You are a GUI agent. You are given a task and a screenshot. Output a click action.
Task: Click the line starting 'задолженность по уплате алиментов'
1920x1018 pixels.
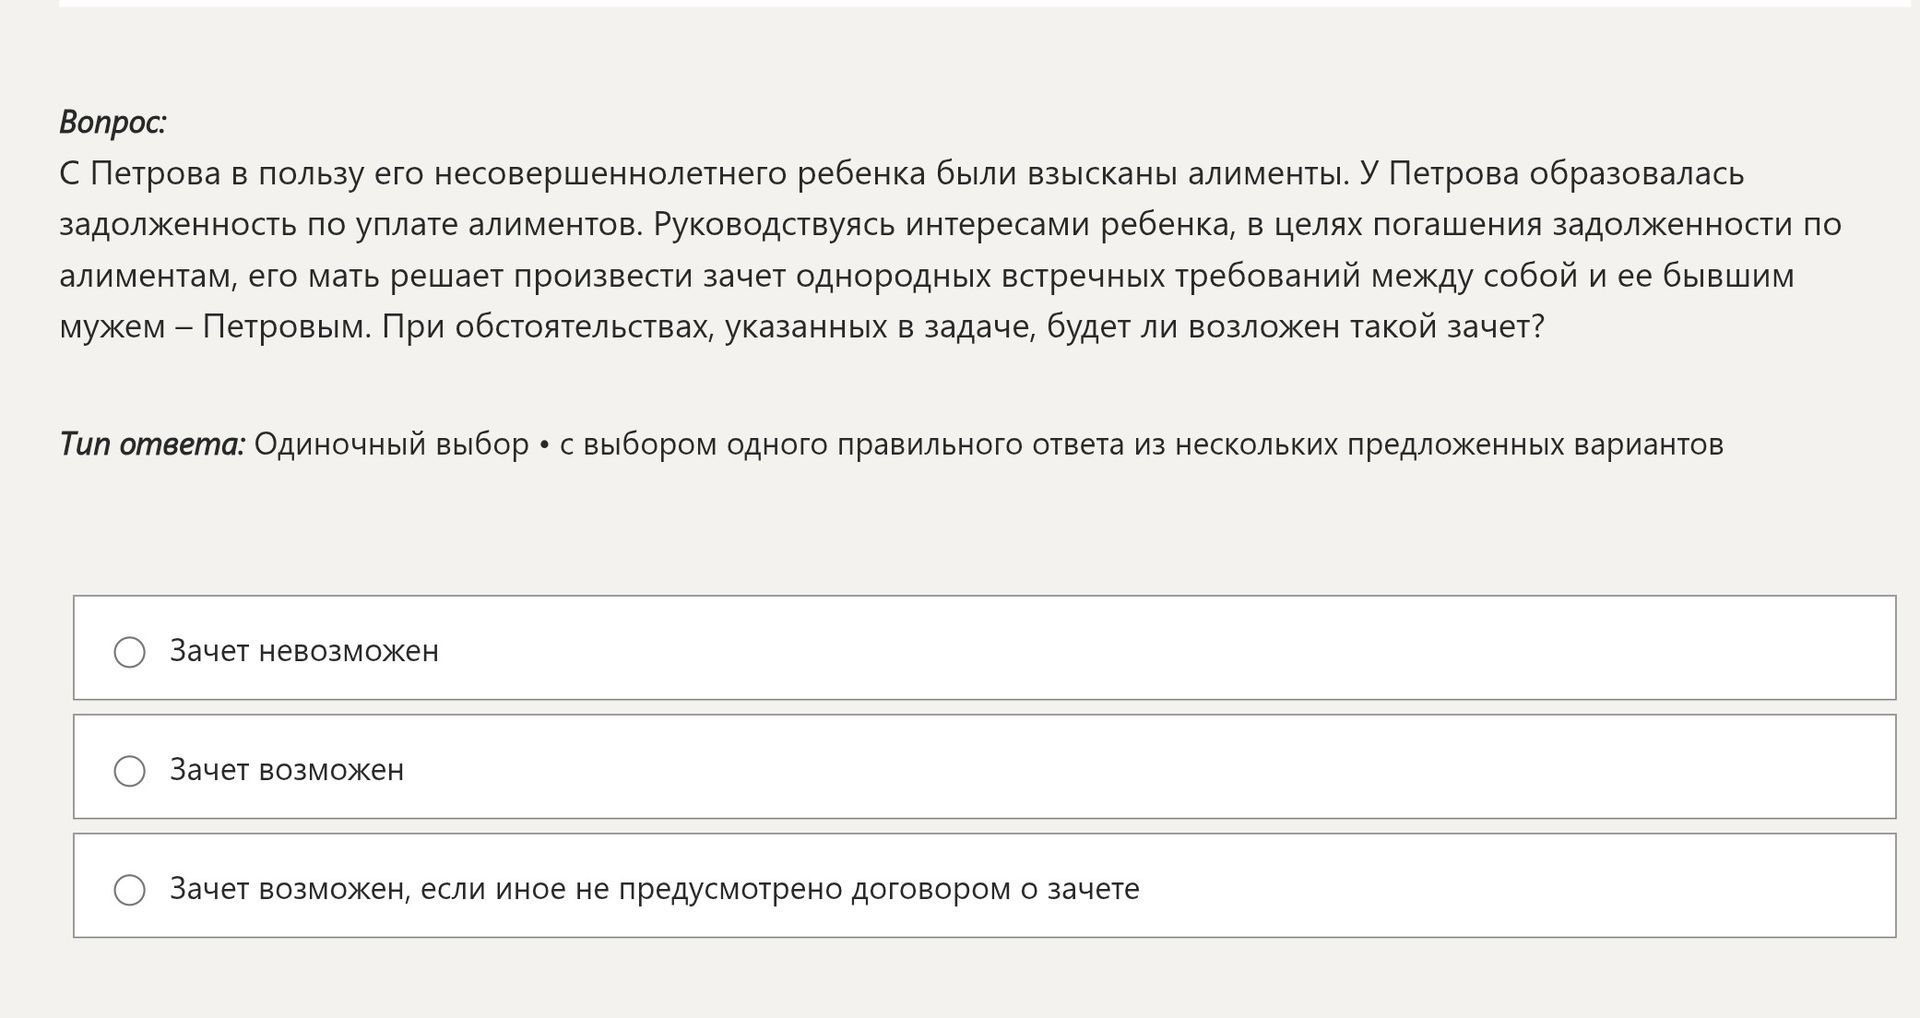[x=950, y=225]
